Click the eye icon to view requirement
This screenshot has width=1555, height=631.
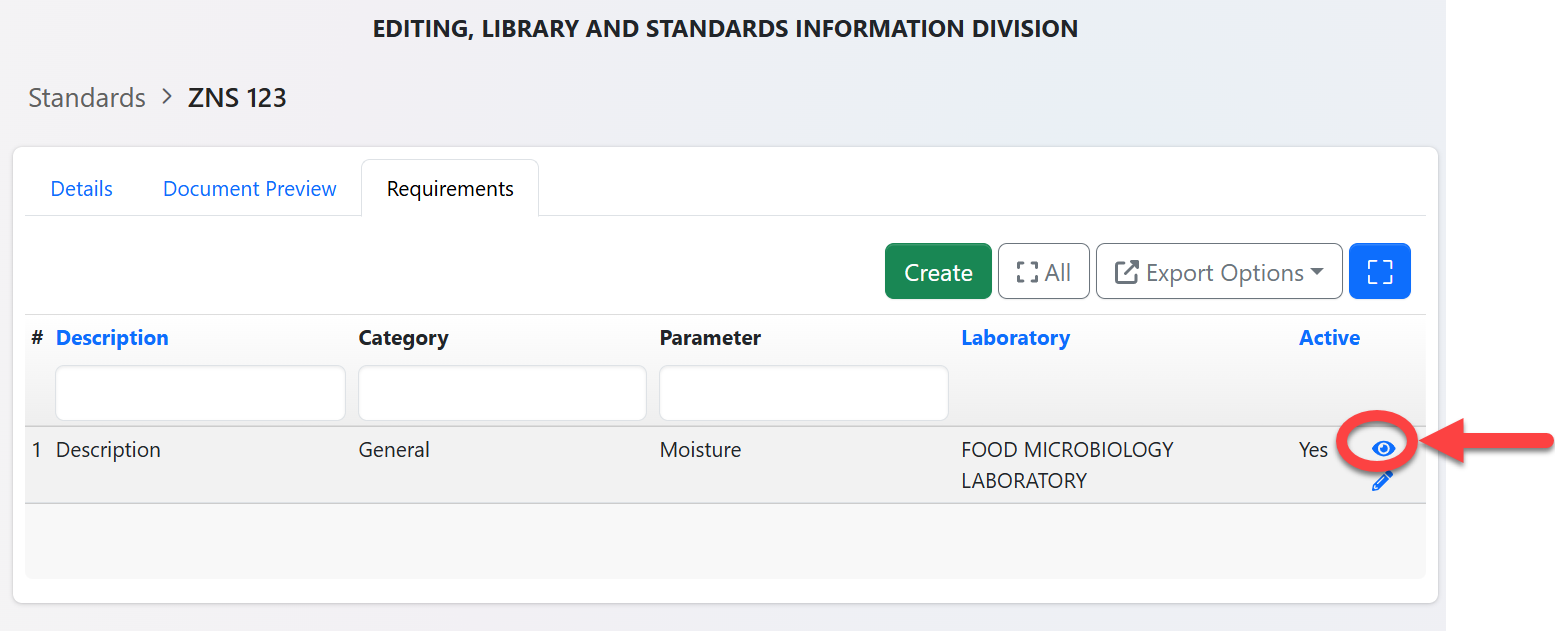(1383, 449)
